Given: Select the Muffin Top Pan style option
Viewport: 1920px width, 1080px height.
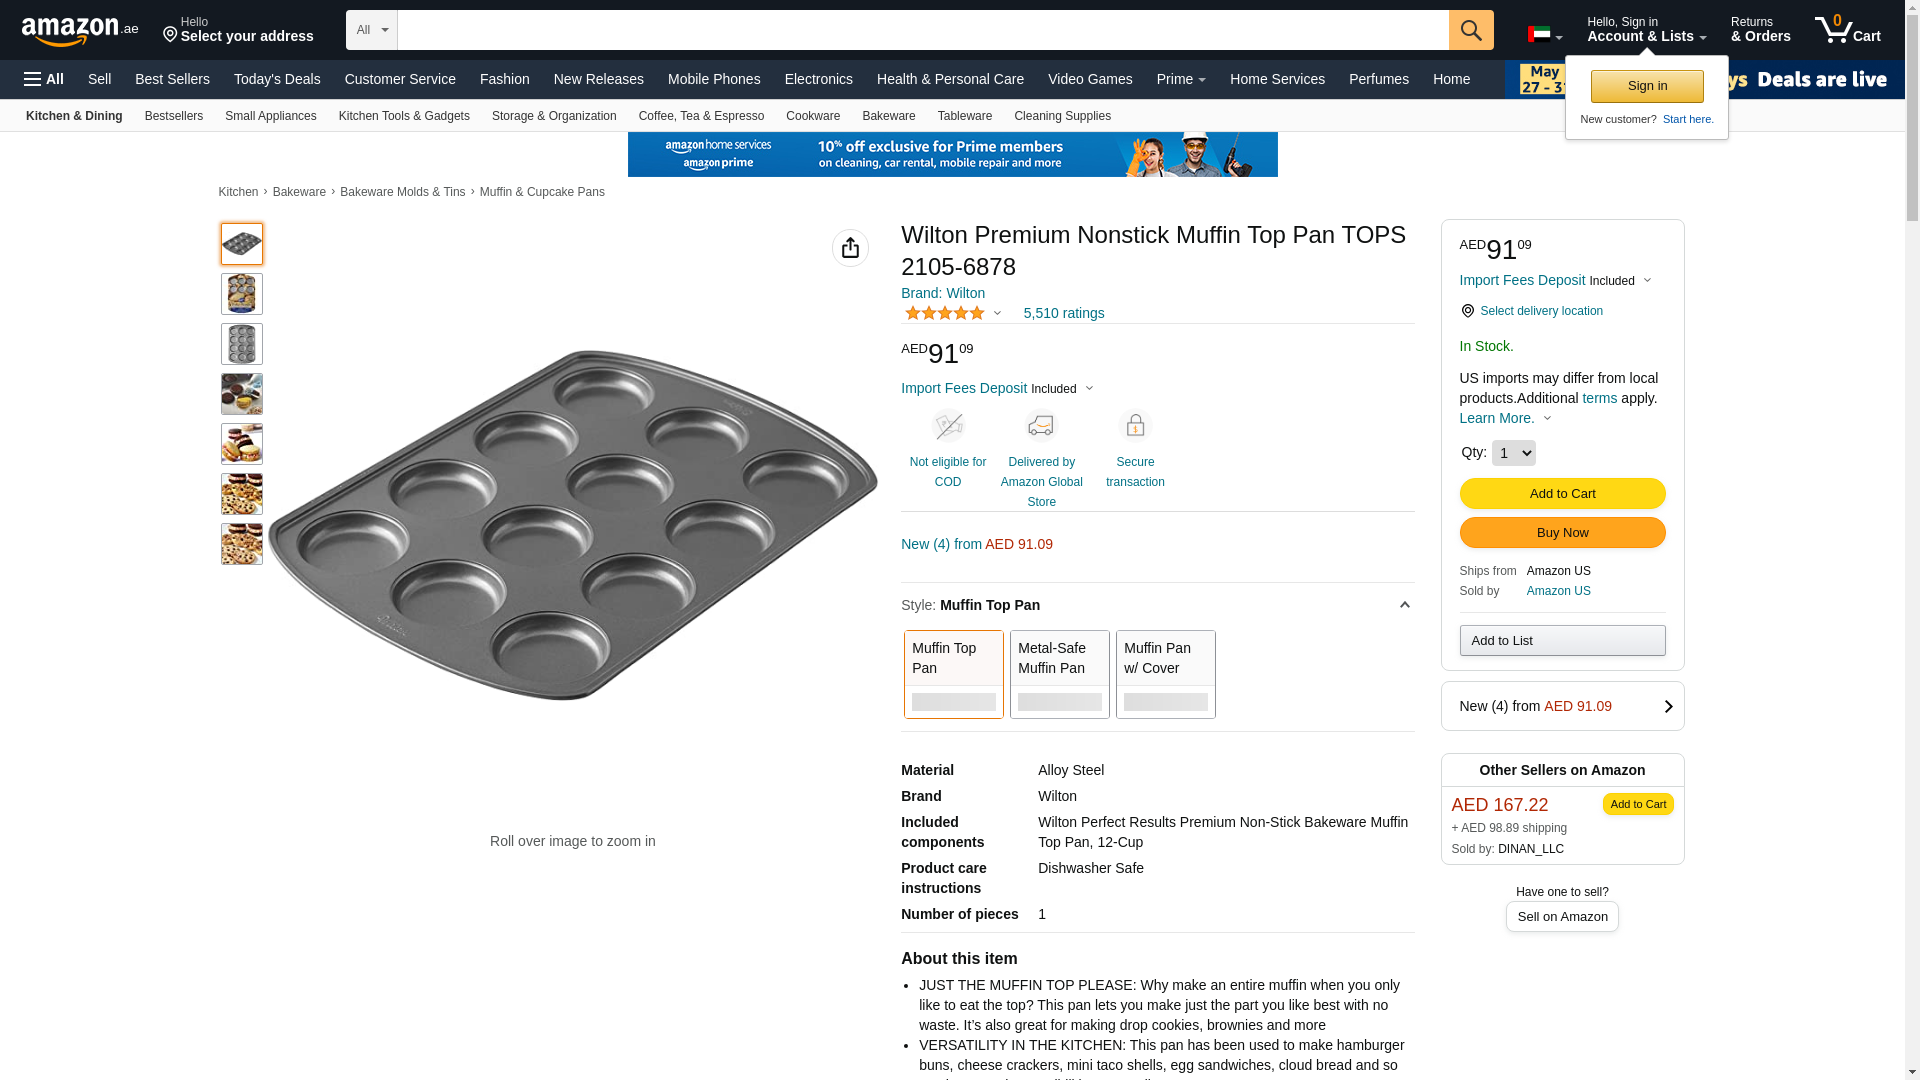Looking at the screenshot, I should pos(953,673).
